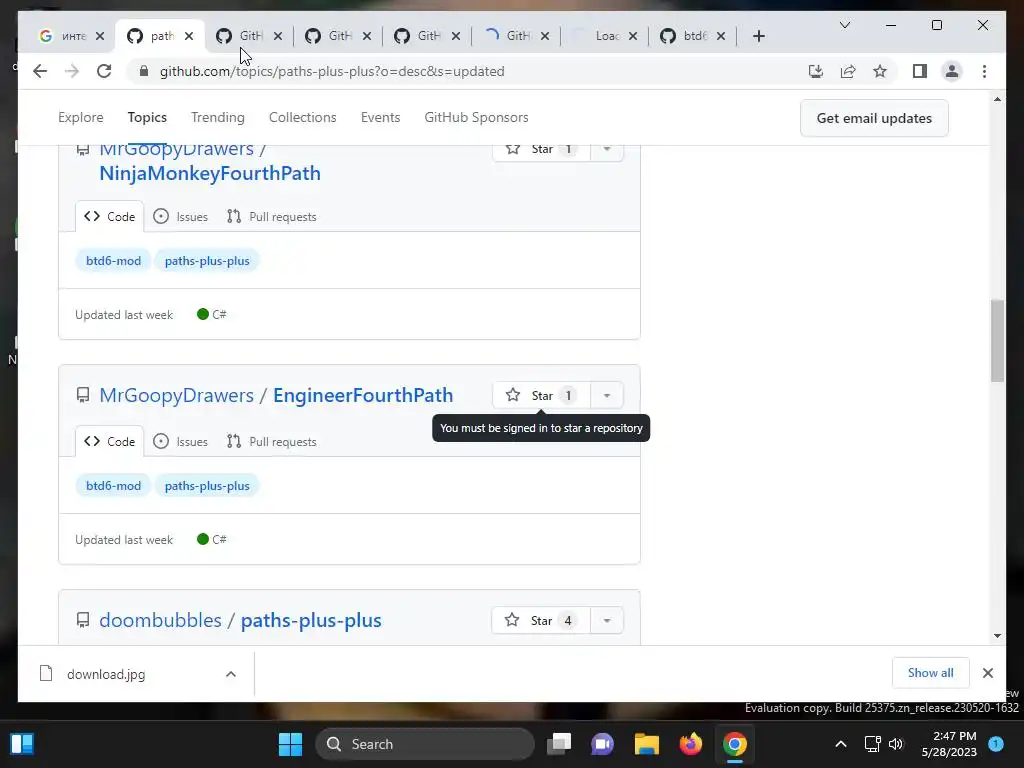Viewport: 1024px width, 768px height.
Task: Show hidden icons in system tray
Action: pyautogui.click(x=840, y=744)
